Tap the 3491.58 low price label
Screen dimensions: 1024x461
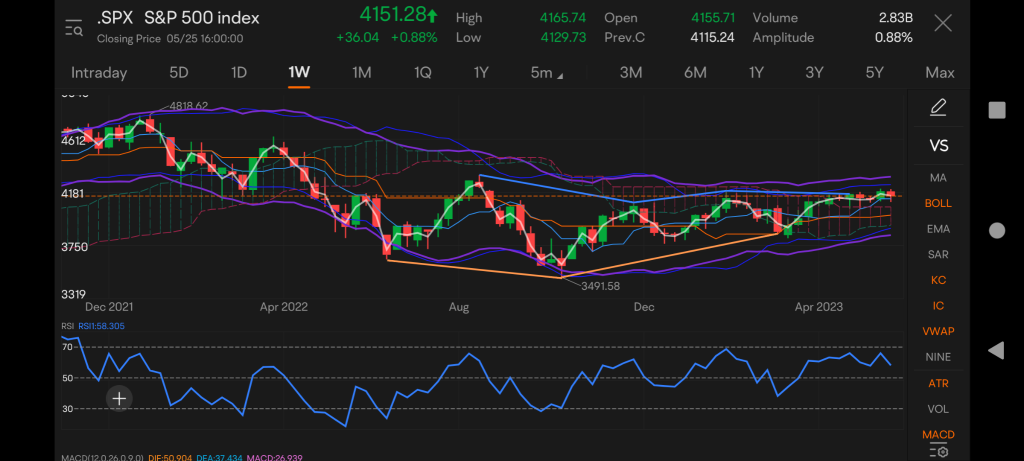[600, 285]
